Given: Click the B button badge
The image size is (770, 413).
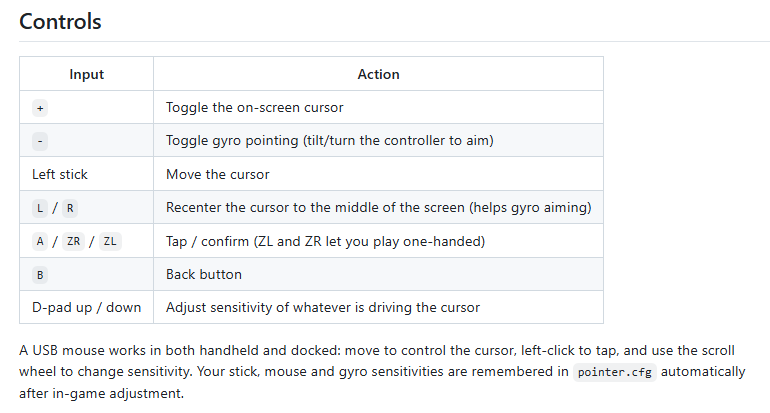Looking at the screenshot, I should tap(40, 275).
